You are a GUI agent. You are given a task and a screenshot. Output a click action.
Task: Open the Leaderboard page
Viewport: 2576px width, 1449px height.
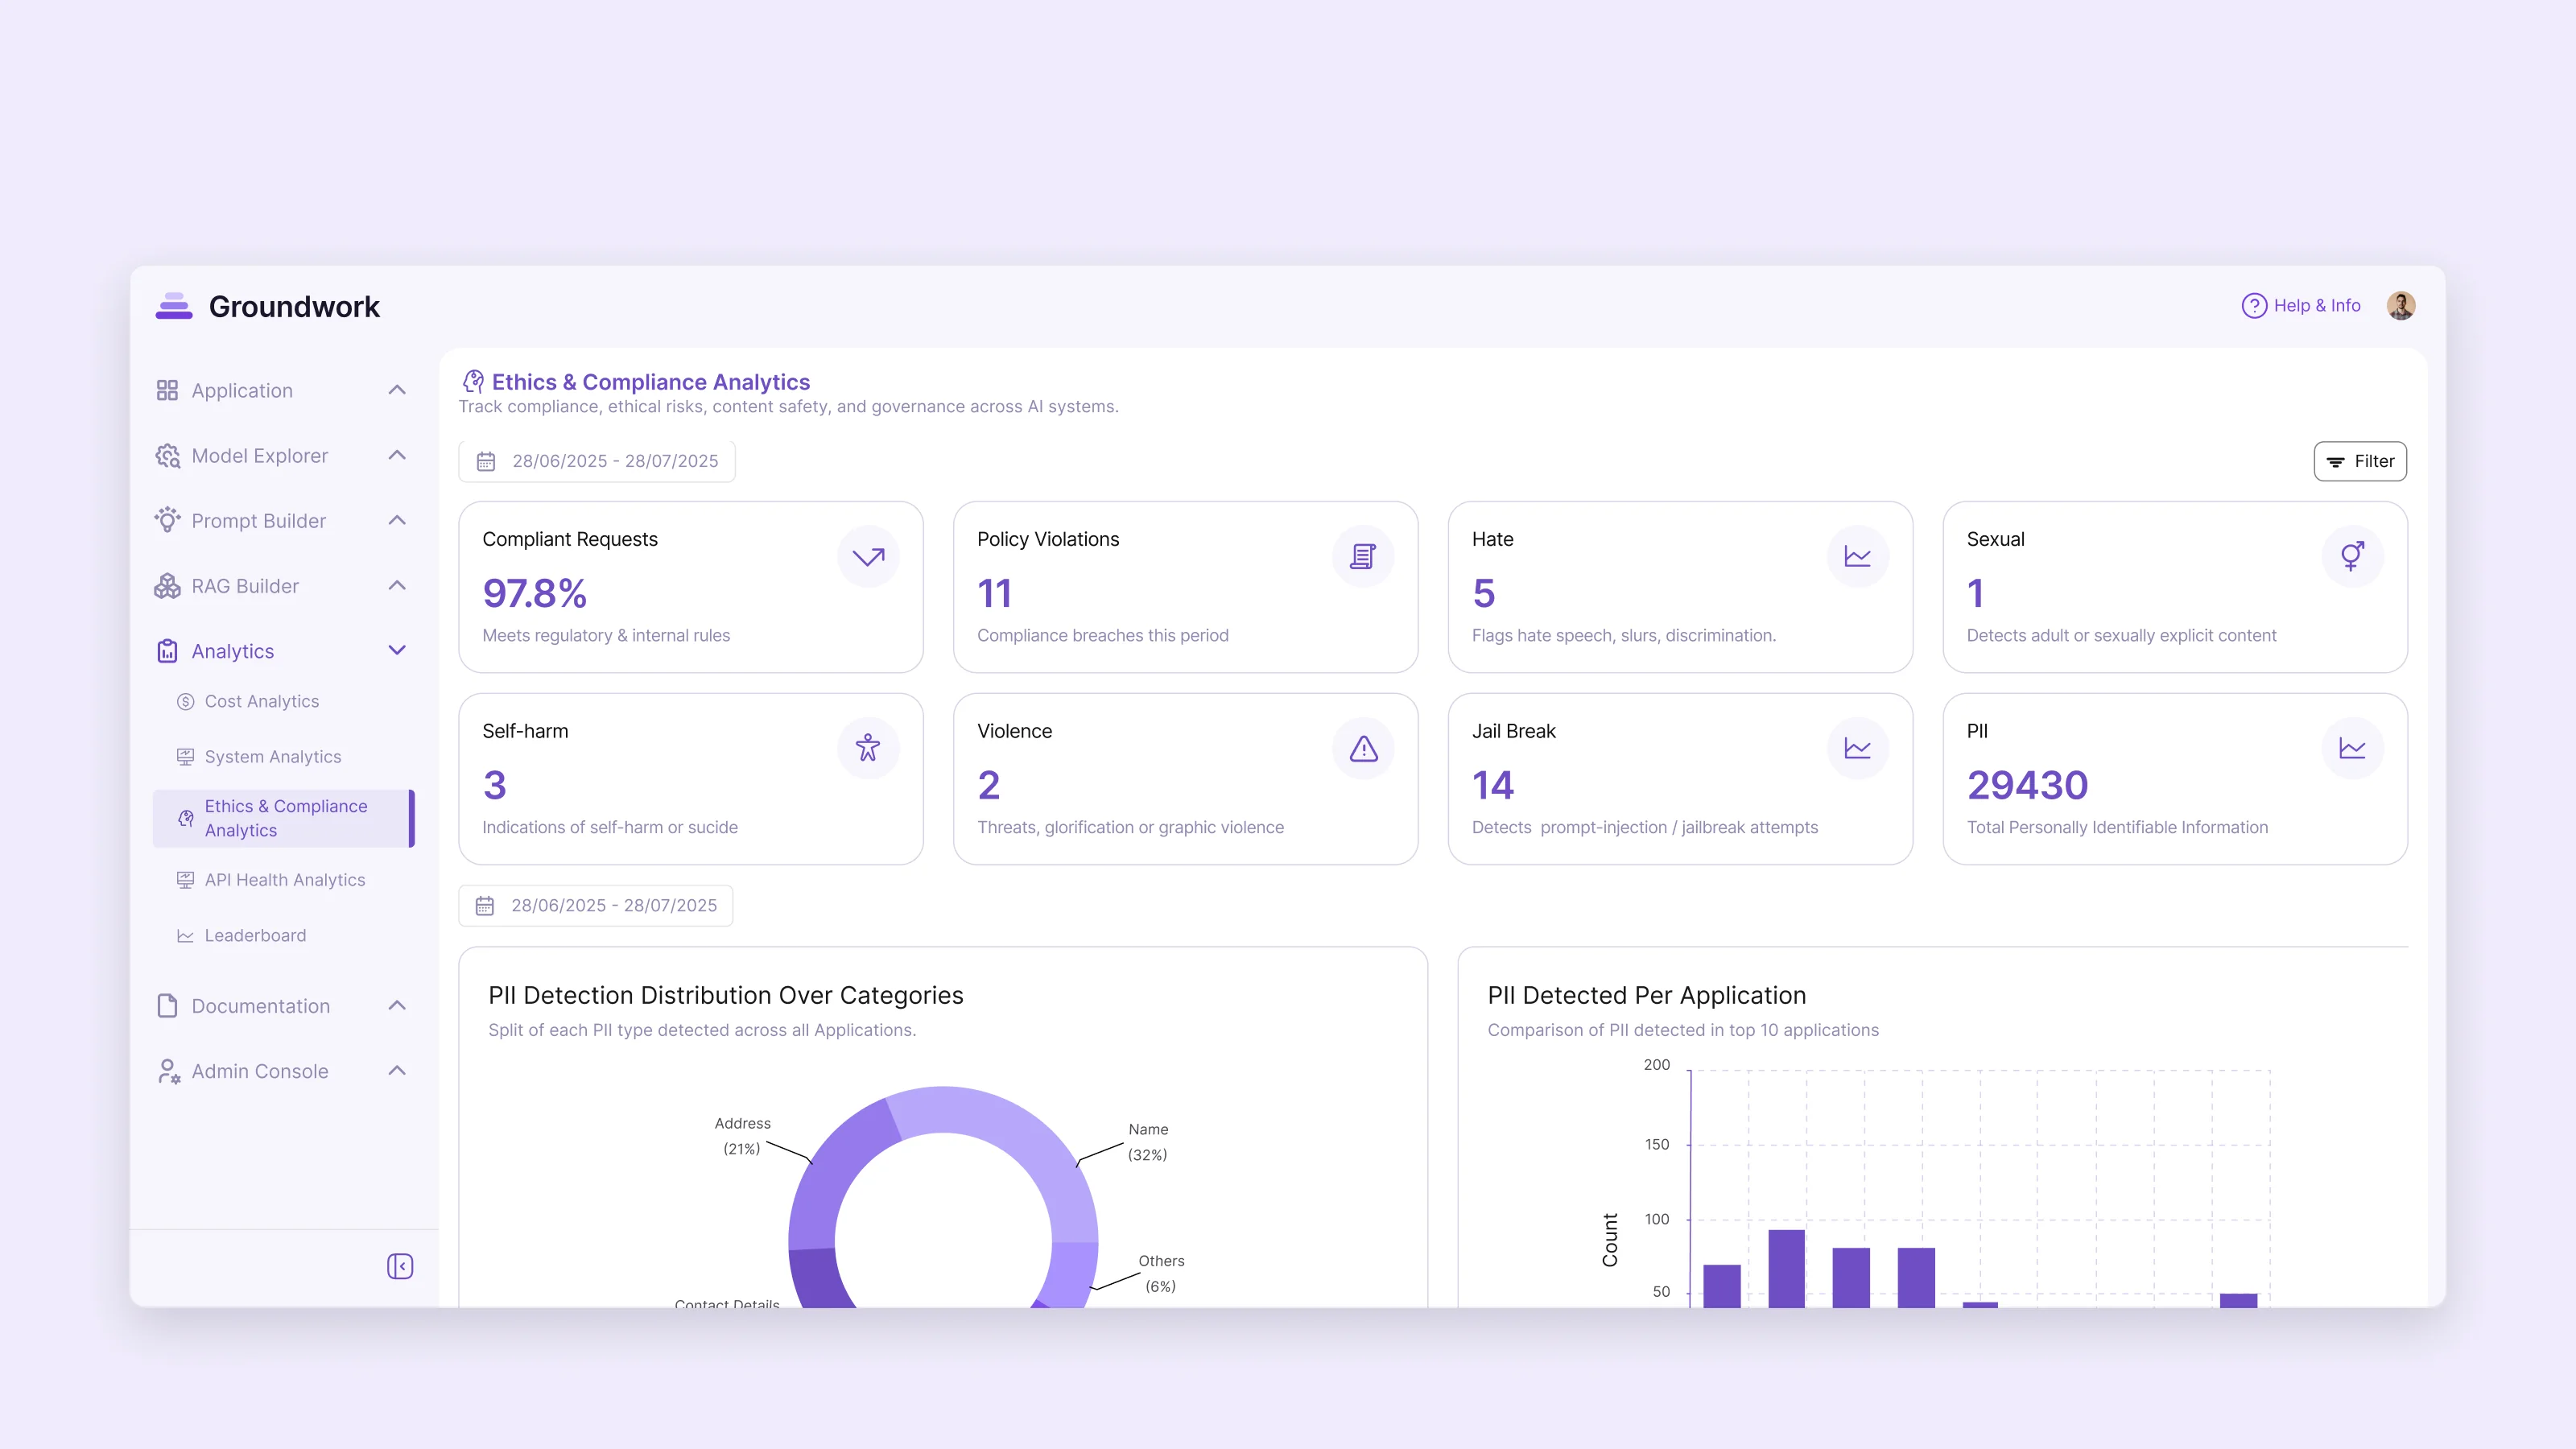(255, 935)
